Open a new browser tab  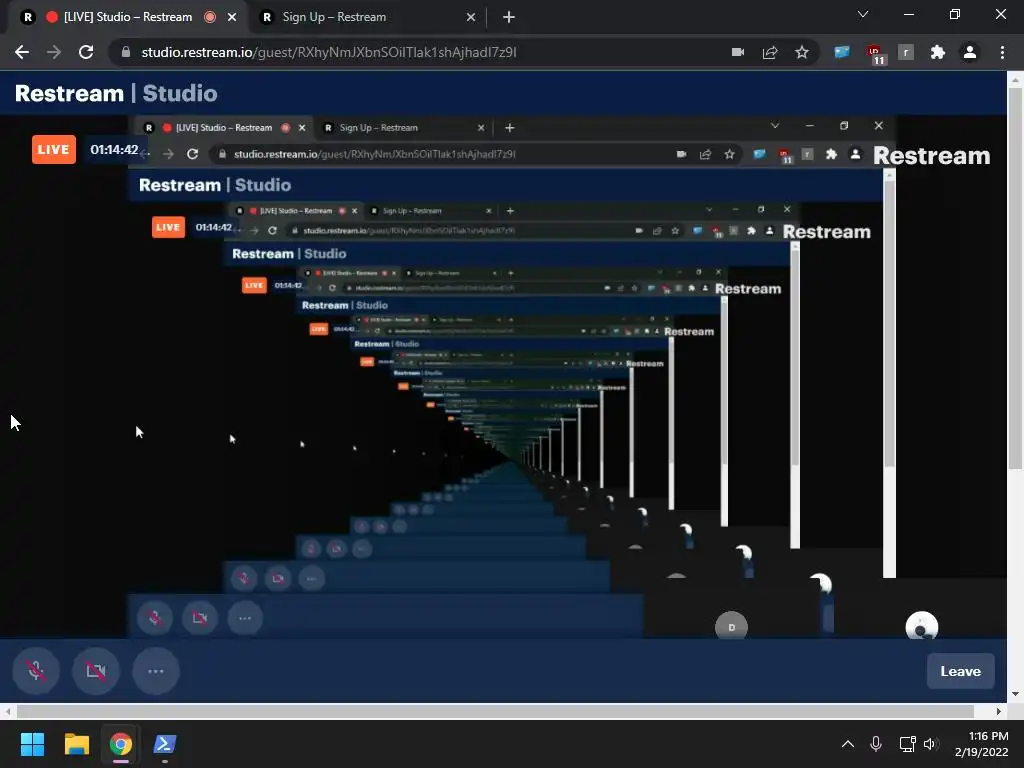(509, 17)
